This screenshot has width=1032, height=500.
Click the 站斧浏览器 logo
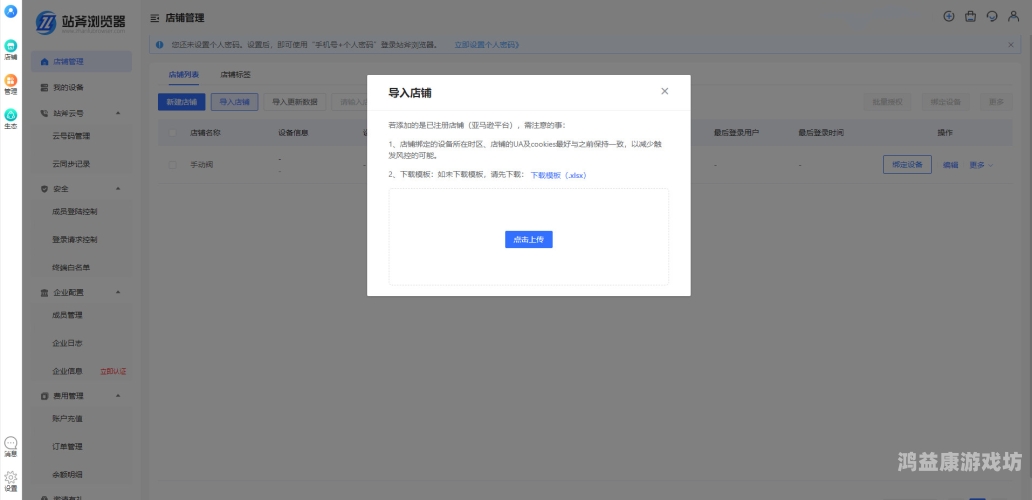[x=81, y=22]
